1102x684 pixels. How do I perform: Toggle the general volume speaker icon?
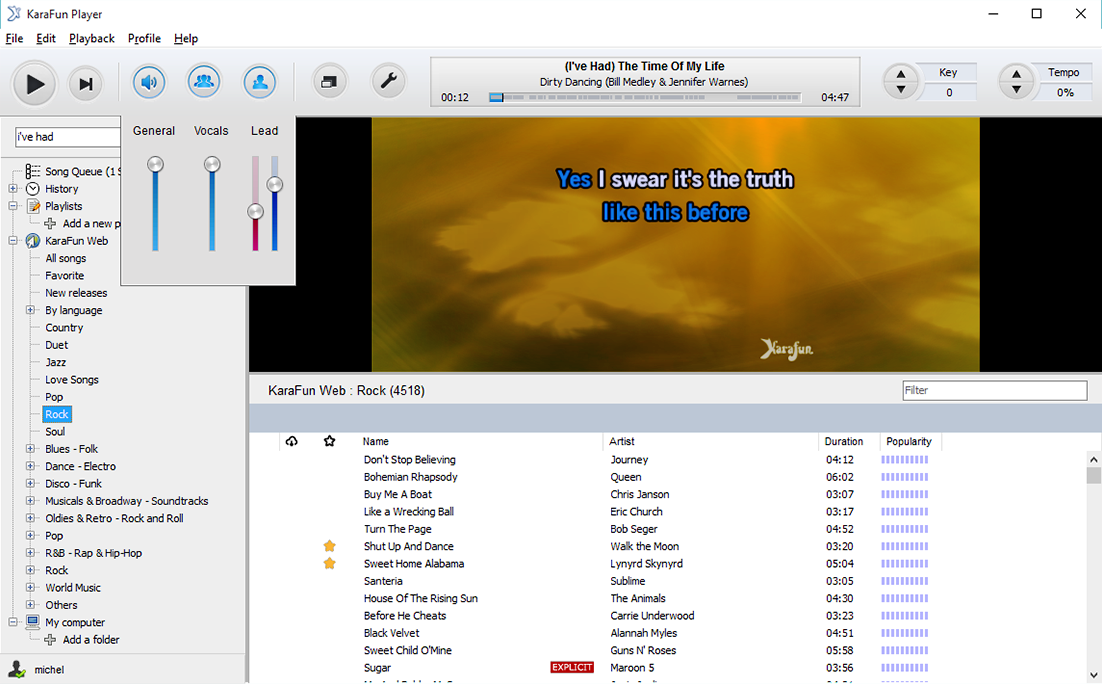pyautogui.click(x=149, y=82)
